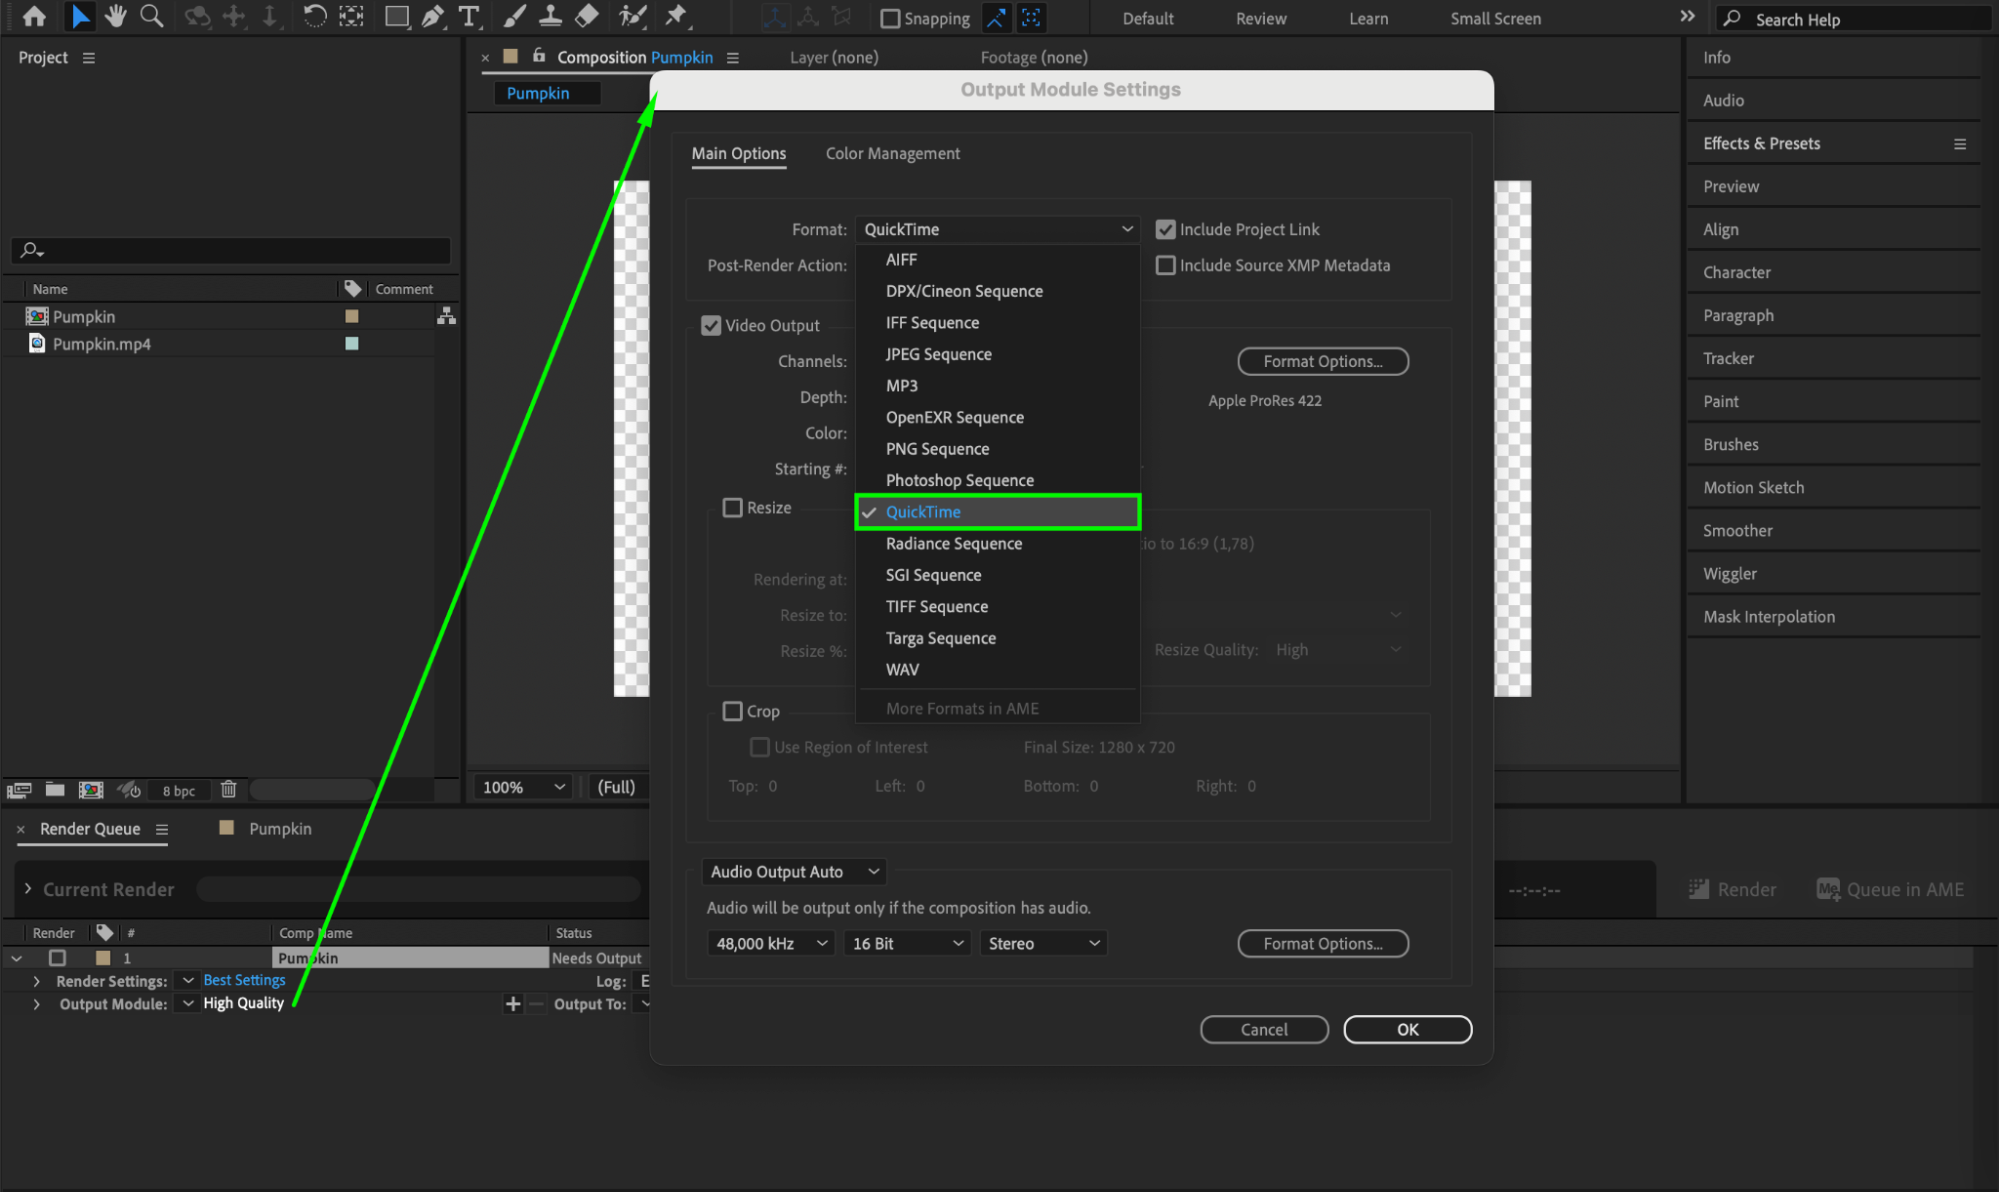The height and width of the screenshot is (1192, 1999).
Task: Click the trash delete icon in Project panel
Action: [228, 789]
